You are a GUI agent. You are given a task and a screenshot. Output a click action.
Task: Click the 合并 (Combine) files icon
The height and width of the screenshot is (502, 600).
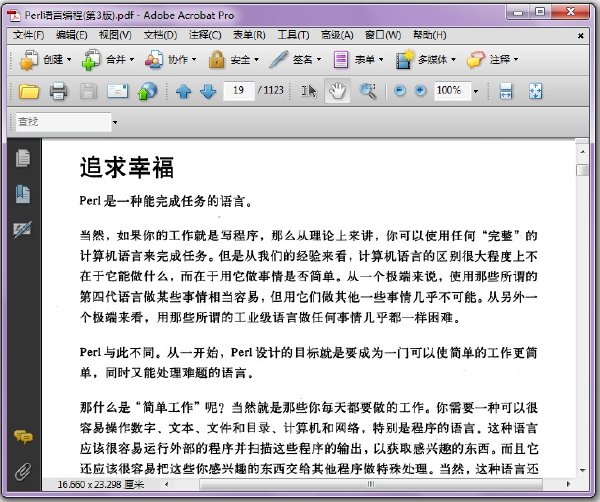coord(91,60)
